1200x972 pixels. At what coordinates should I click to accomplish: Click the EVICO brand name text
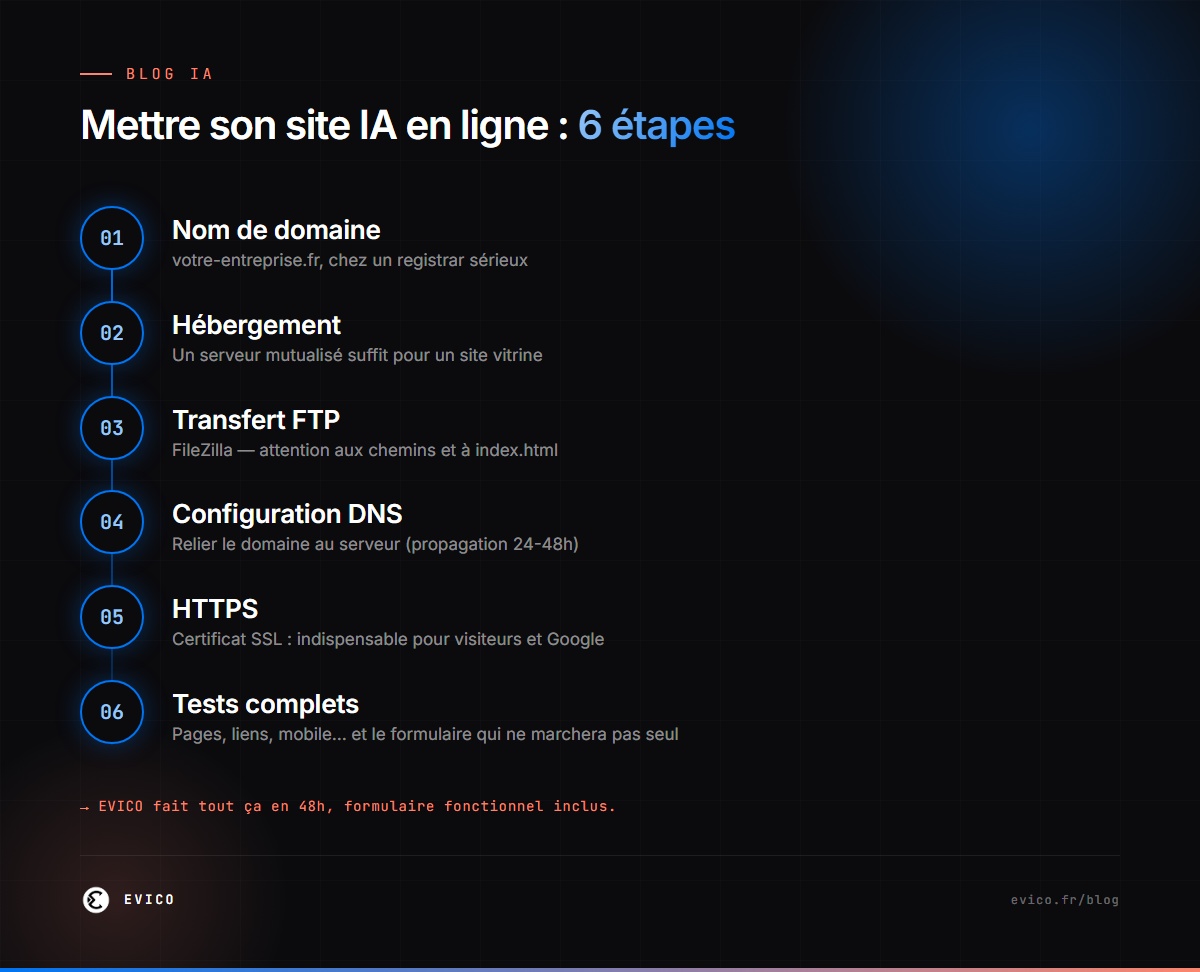pyautogui.click(x=149, y=900)
